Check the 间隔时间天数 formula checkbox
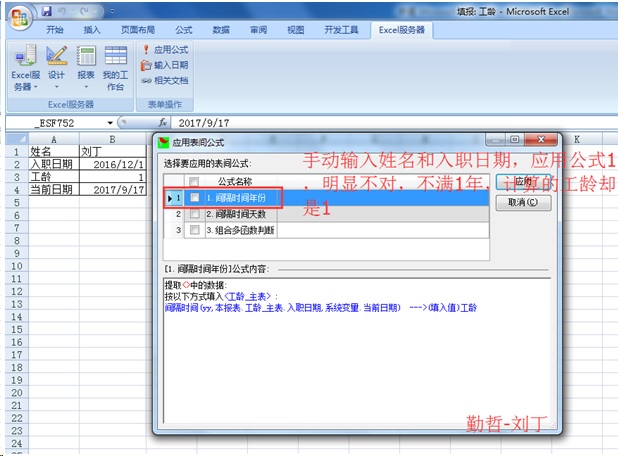618x456 pixels. coord(194,214)
